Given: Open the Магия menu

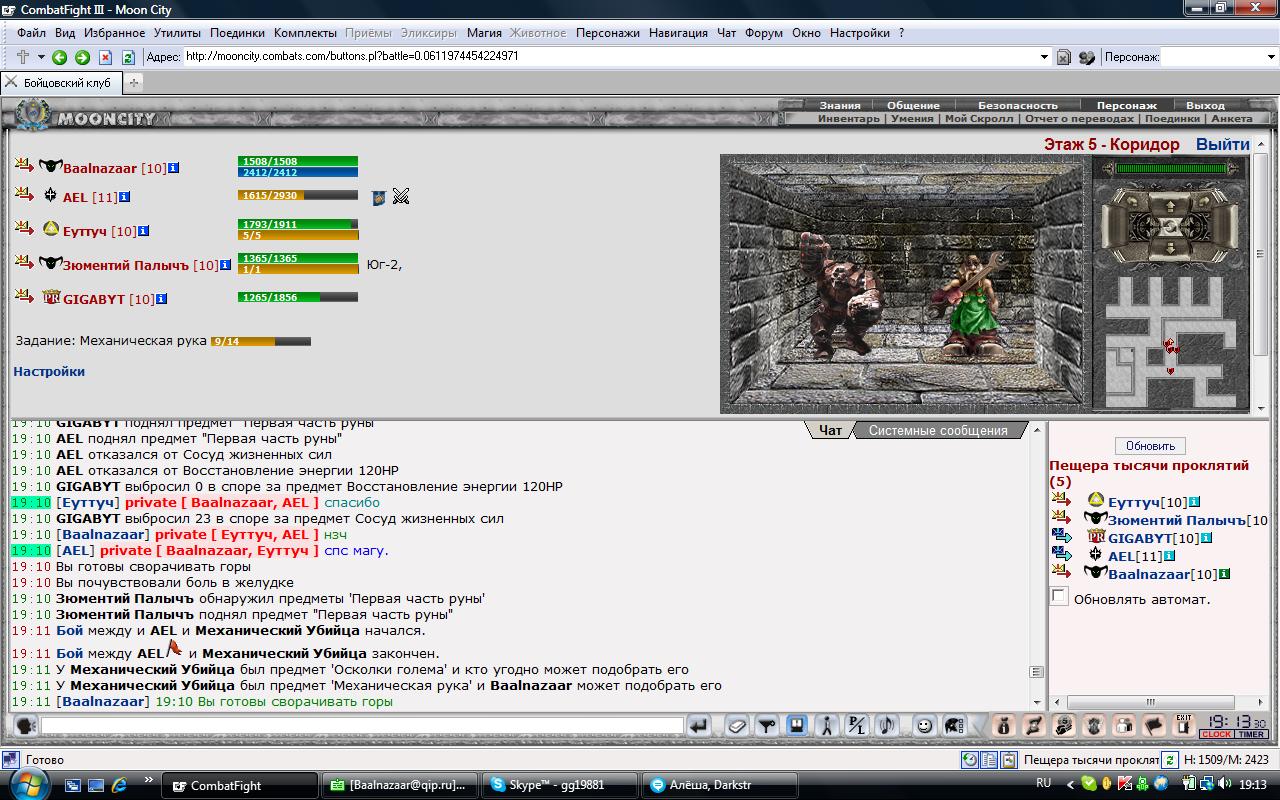Looking at the screenshot, I should click(484, 33).
